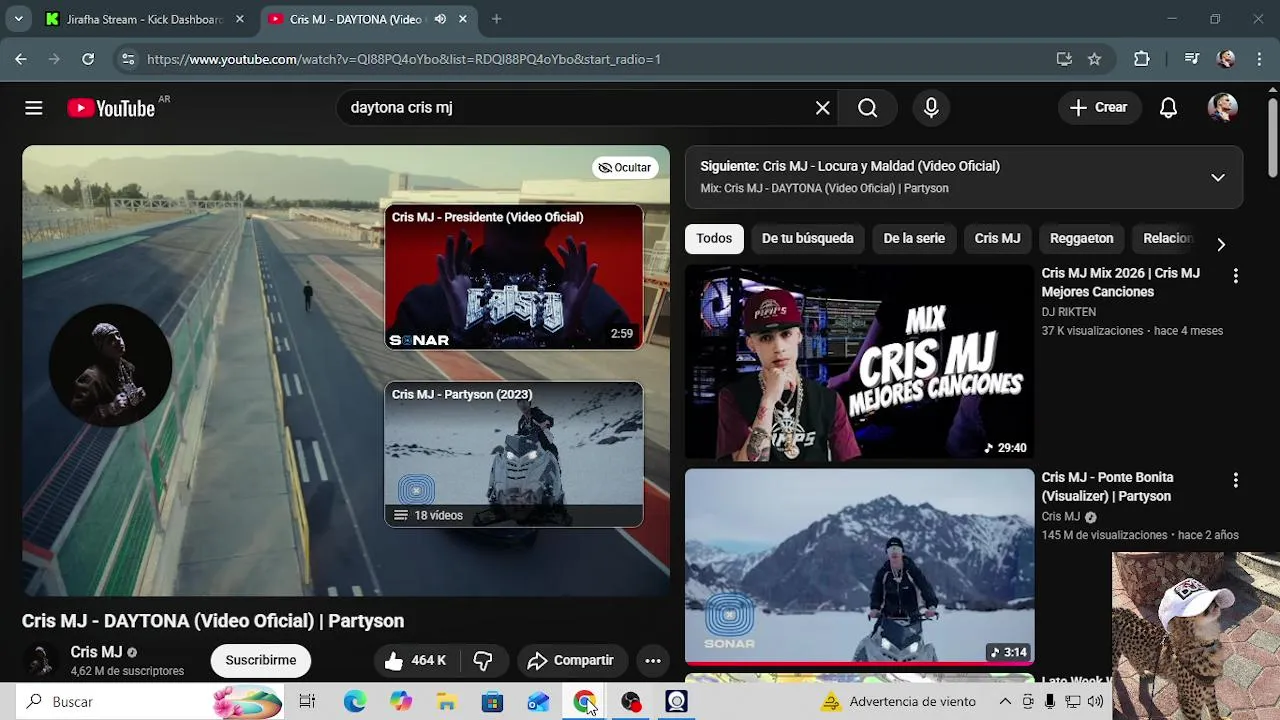Open Outlook from the taskbar
Screen dimensions: 1280x720
pos(539,702)
